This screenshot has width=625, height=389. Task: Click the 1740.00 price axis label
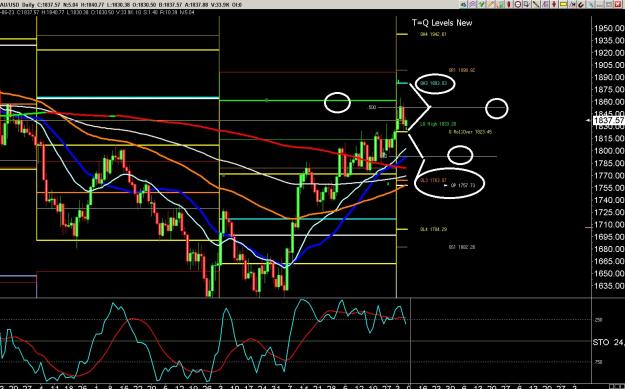click(x=609, y=200)
